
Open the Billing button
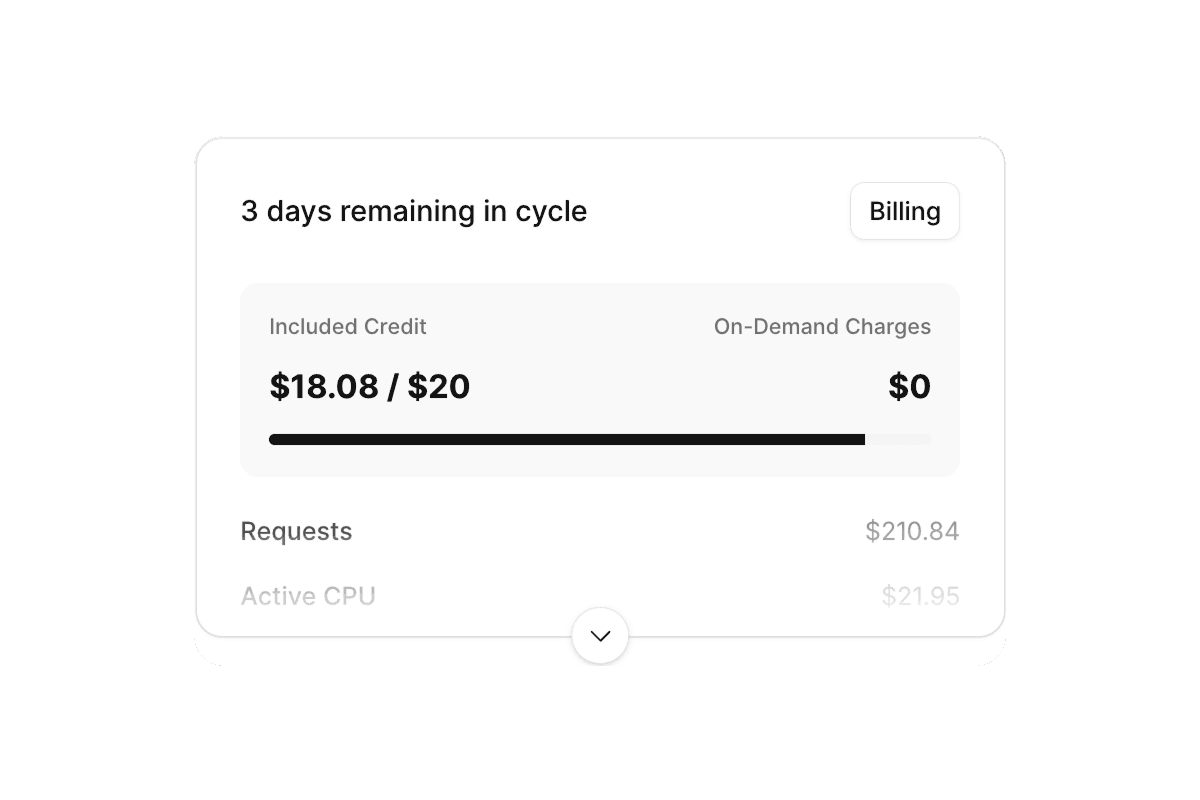coord(904,211)
